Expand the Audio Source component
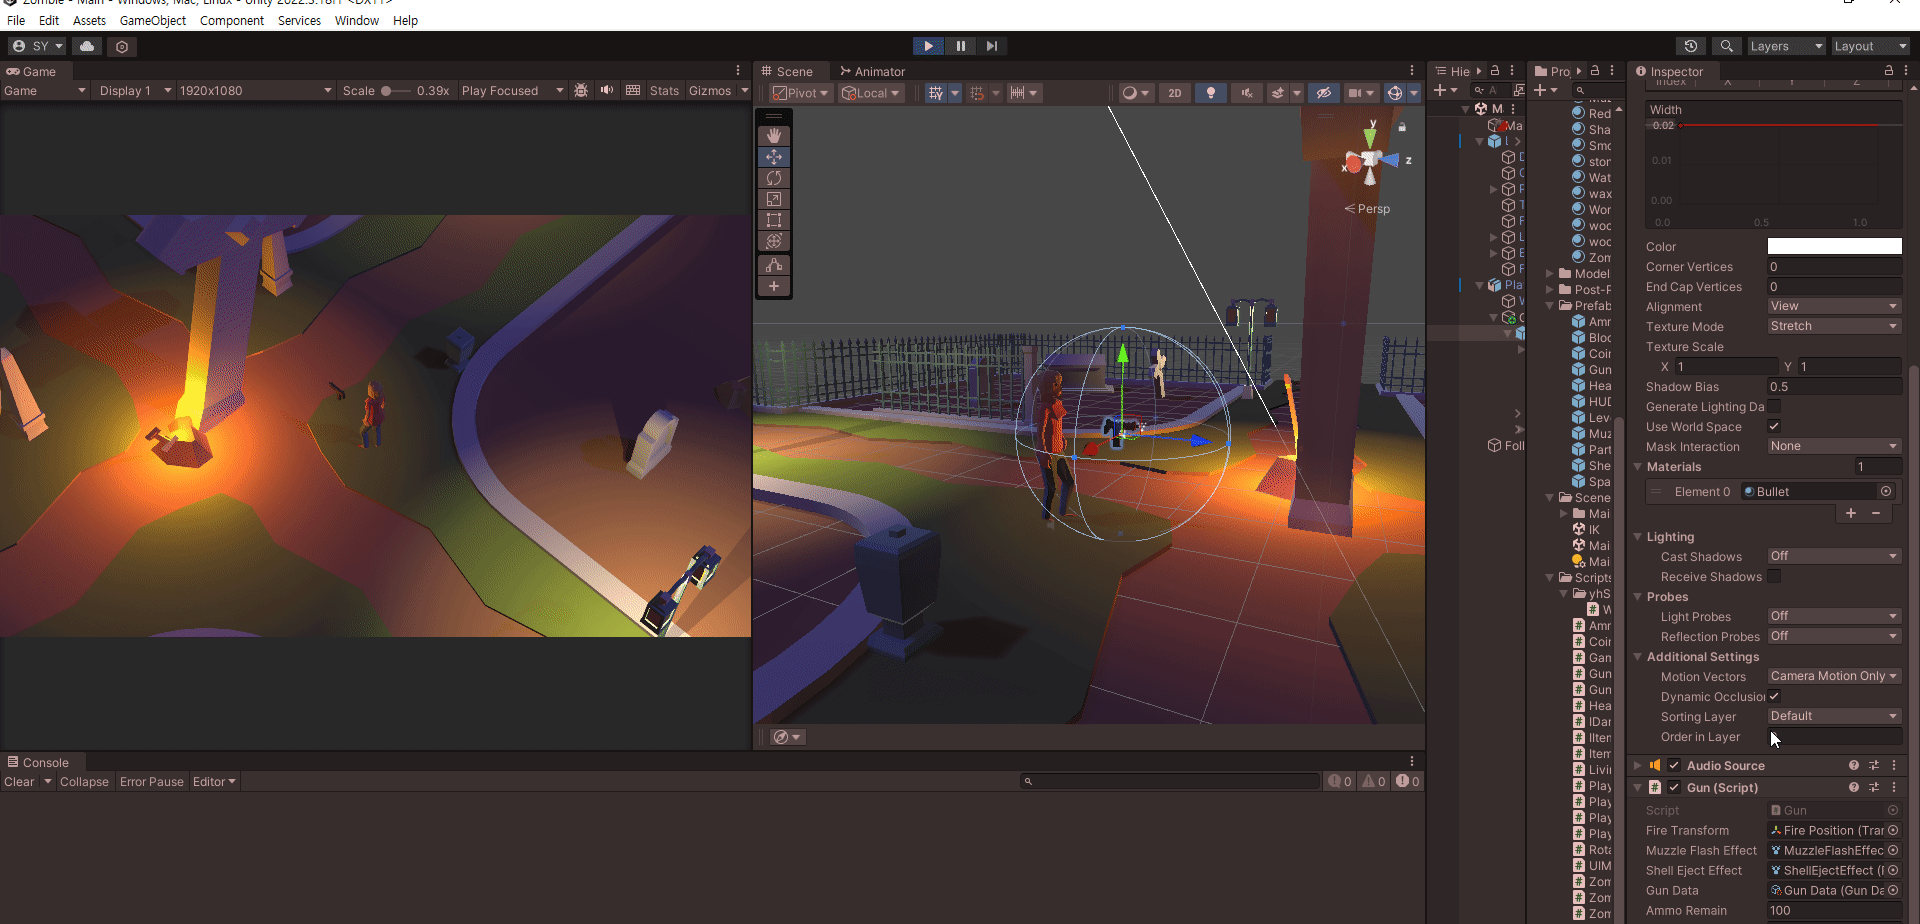The image size is (1920, 924). pyautogui.click(x=1638, y=766)
